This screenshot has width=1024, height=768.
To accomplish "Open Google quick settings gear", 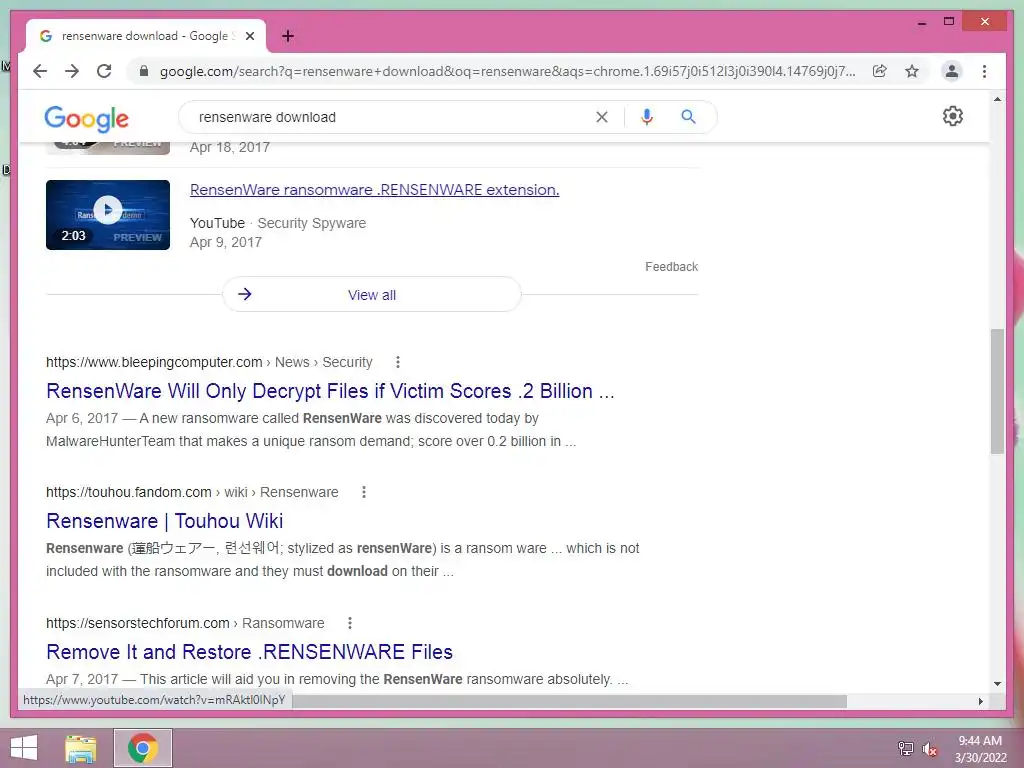I will coord(953,116).
